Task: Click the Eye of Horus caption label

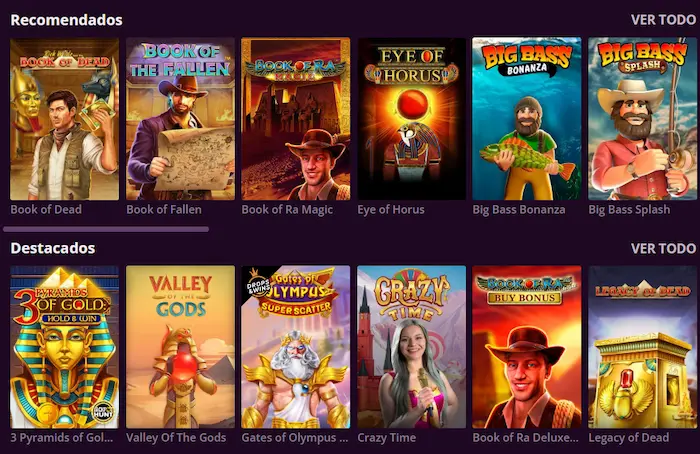Action: 391,210
